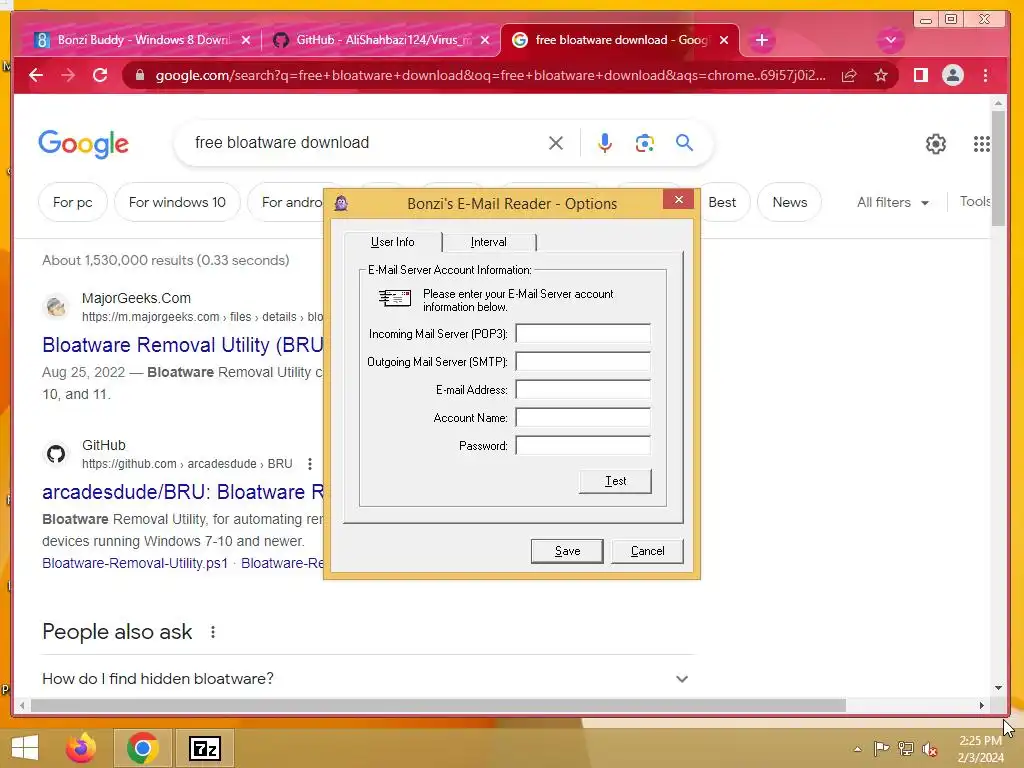Select the free bloatware download tab
Viewport: 1024px width, 768px height.
(x=620, y=40)
